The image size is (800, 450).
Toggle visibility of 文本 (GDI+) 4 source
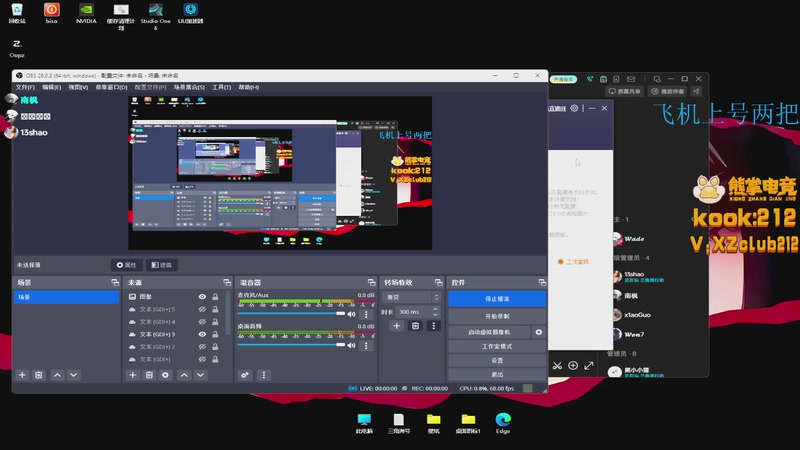tap(202, 322)
